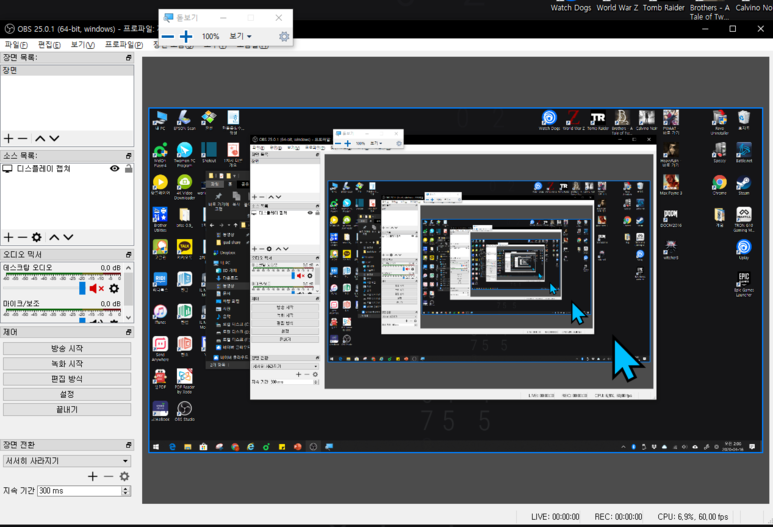The width and height of the screenshot is (773, 527).
Task: Click LIVE: 00:00:00 in status bar
Action: (555, 517)
